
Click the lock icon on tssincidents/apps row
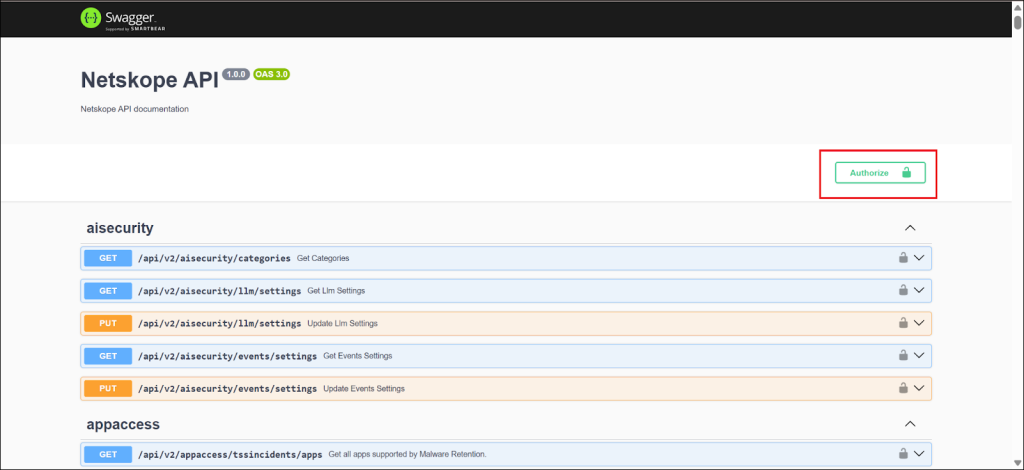click(x=903, y=454)
